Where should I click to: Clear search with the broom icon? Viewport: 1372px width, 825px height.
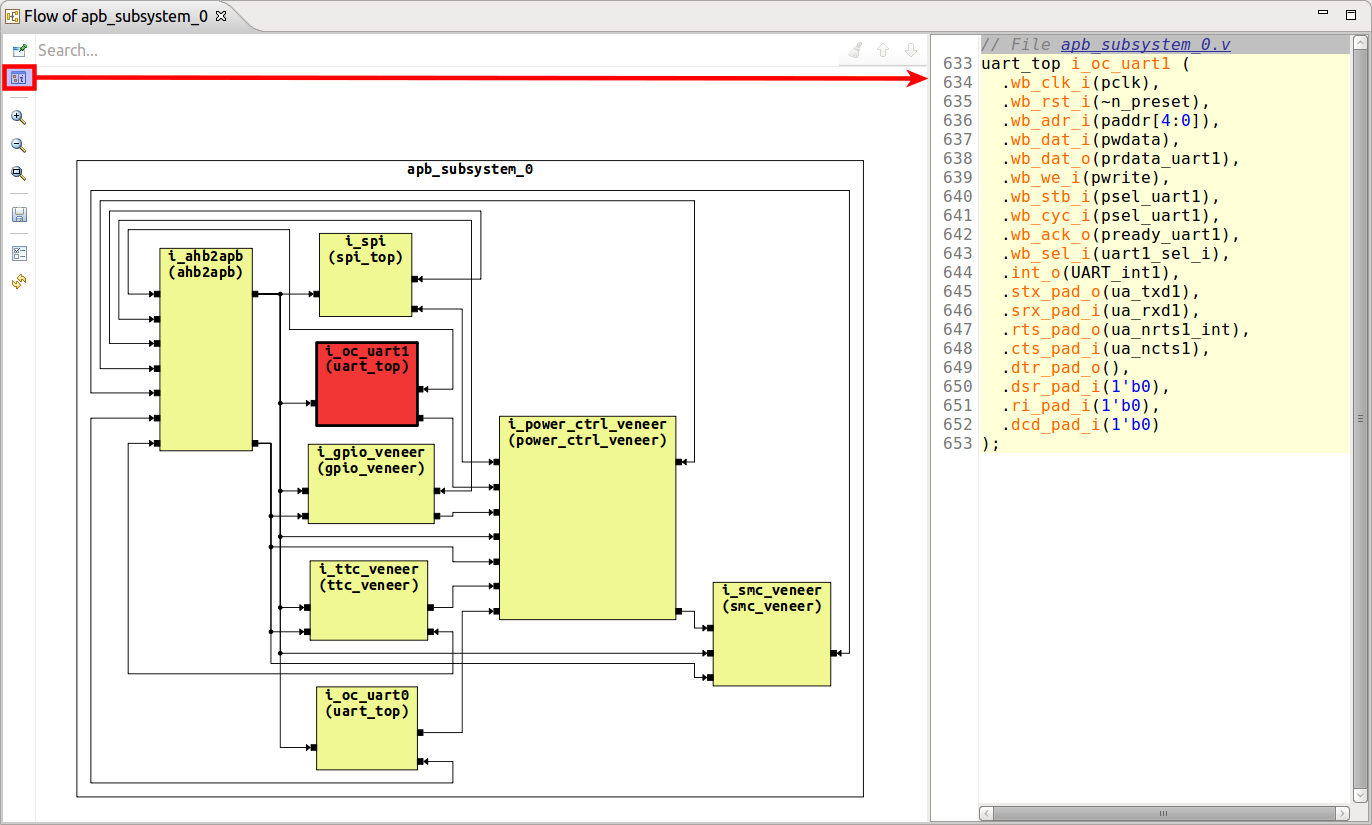click(x=855, y=49)
